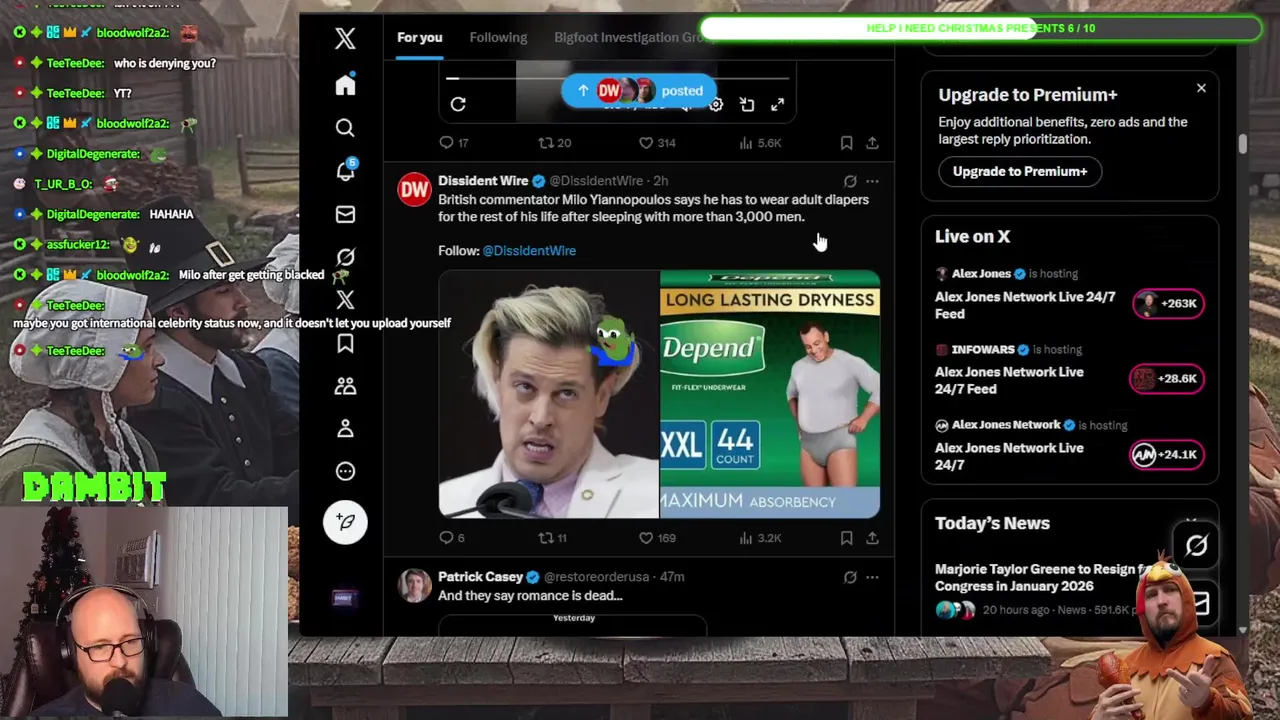
Task: Open floating Messages button bottom right
Action: tap(1199, 604)
